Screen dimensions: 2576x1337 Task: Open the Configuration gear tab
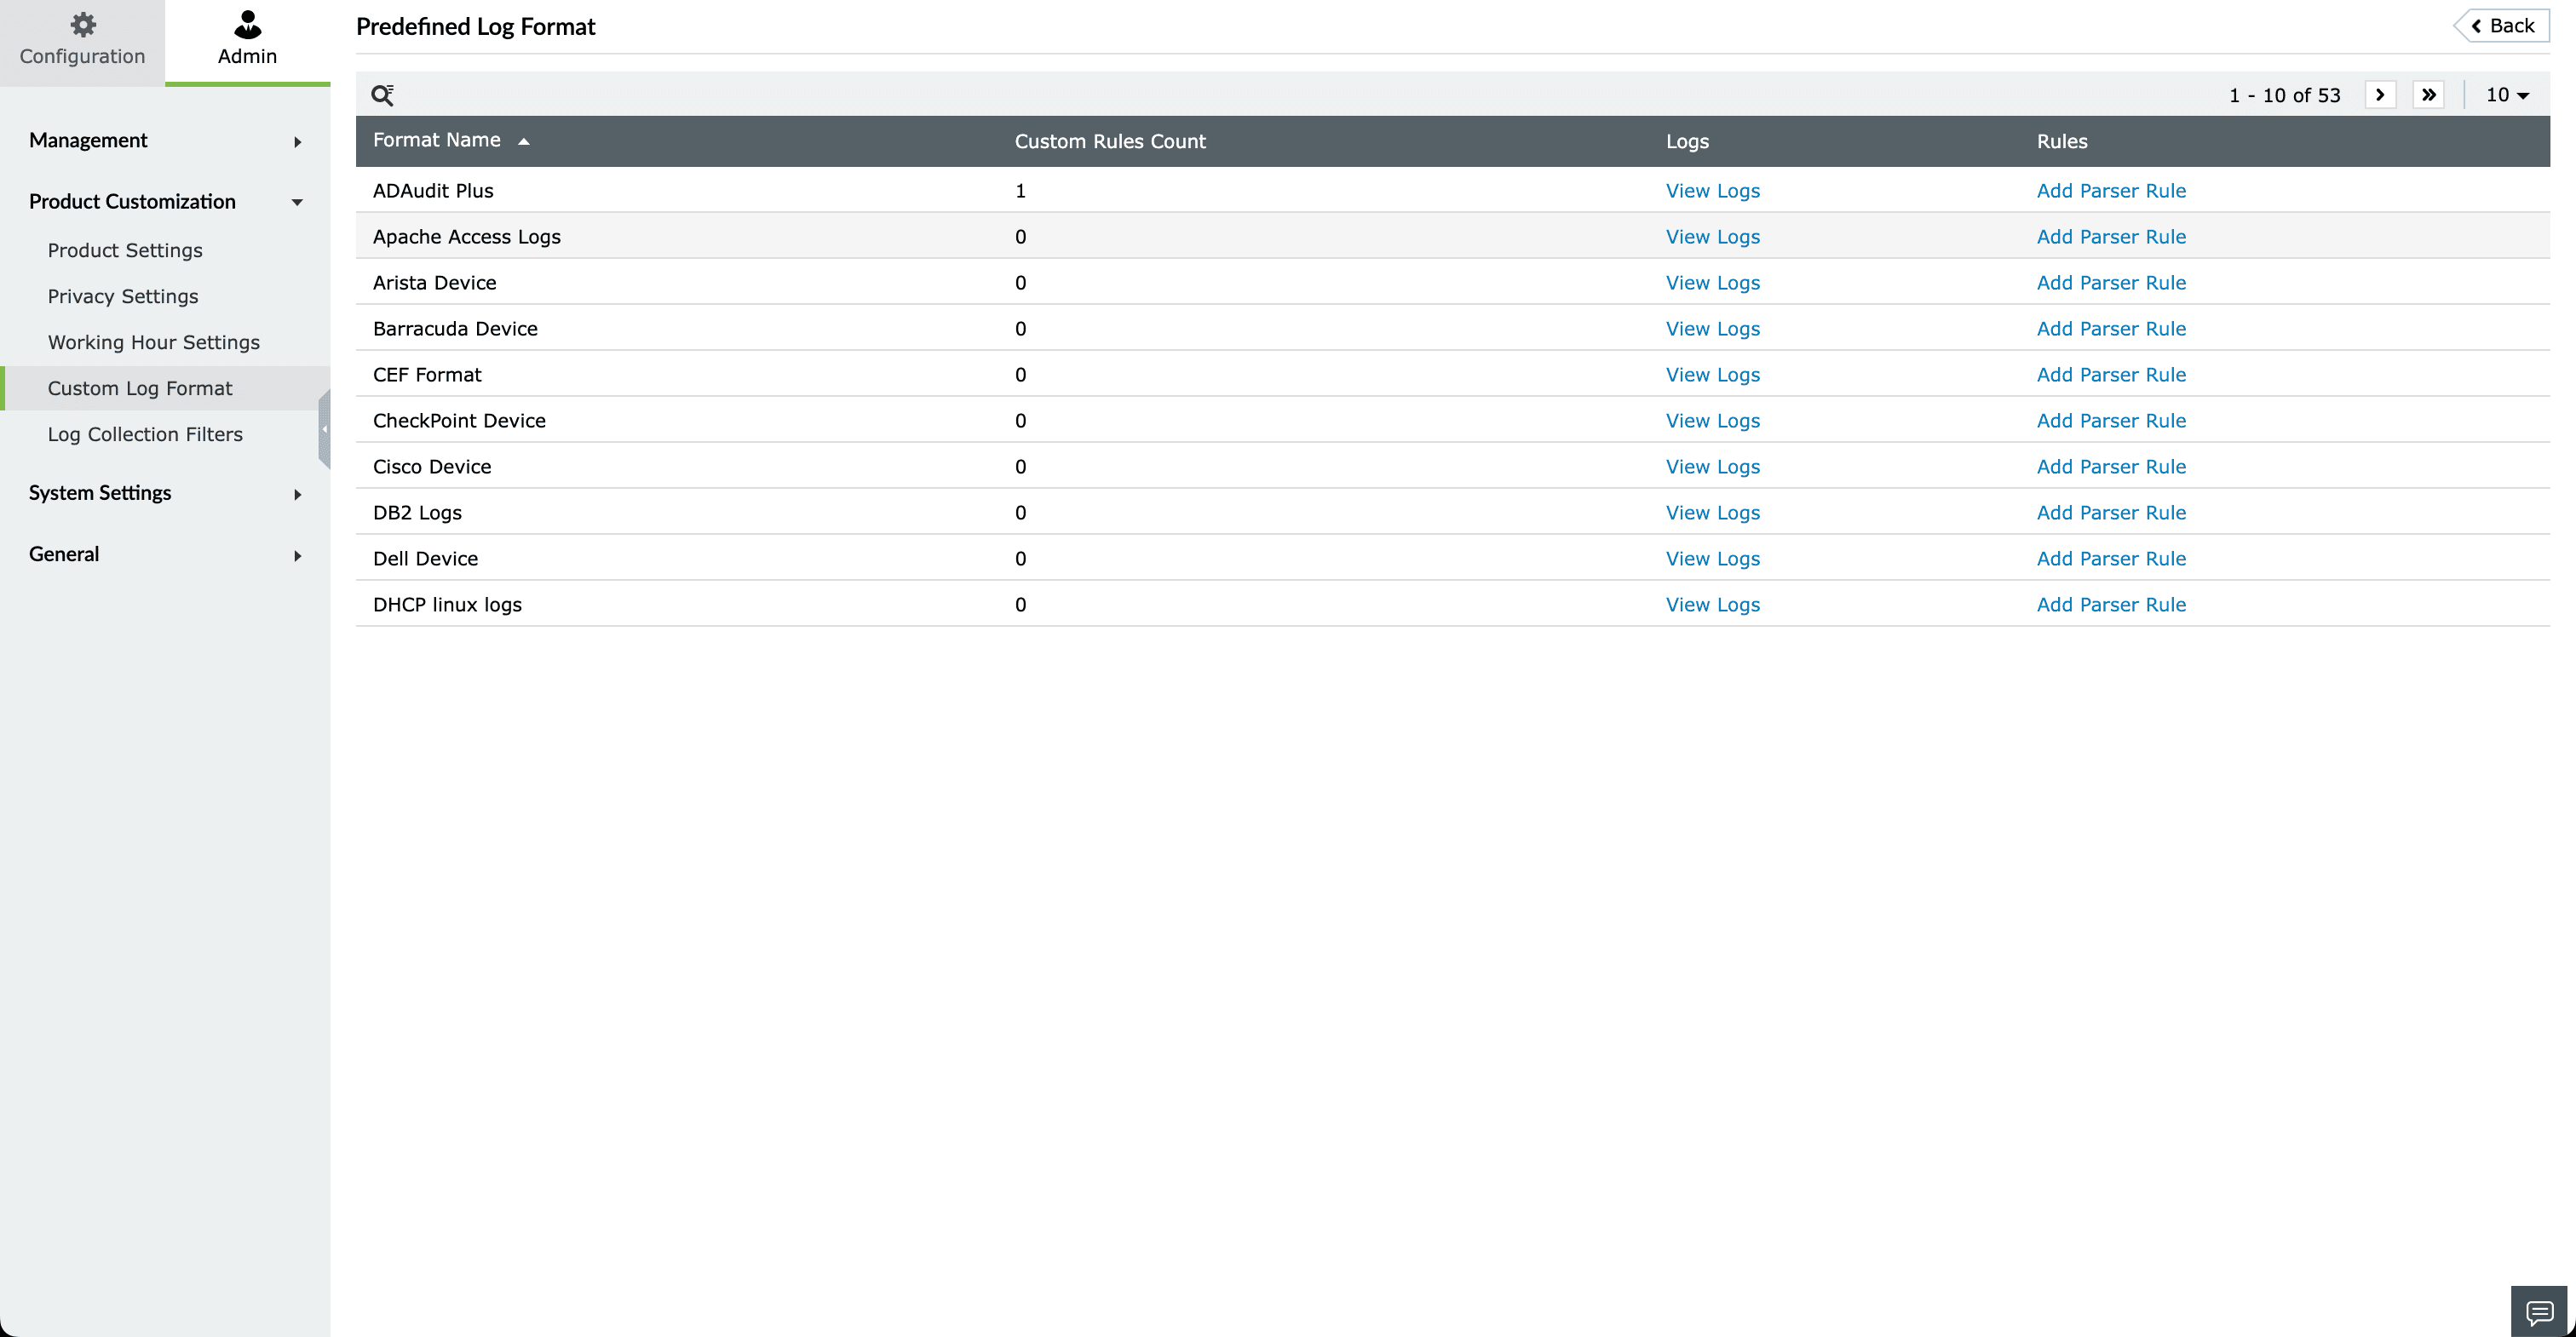82,40
